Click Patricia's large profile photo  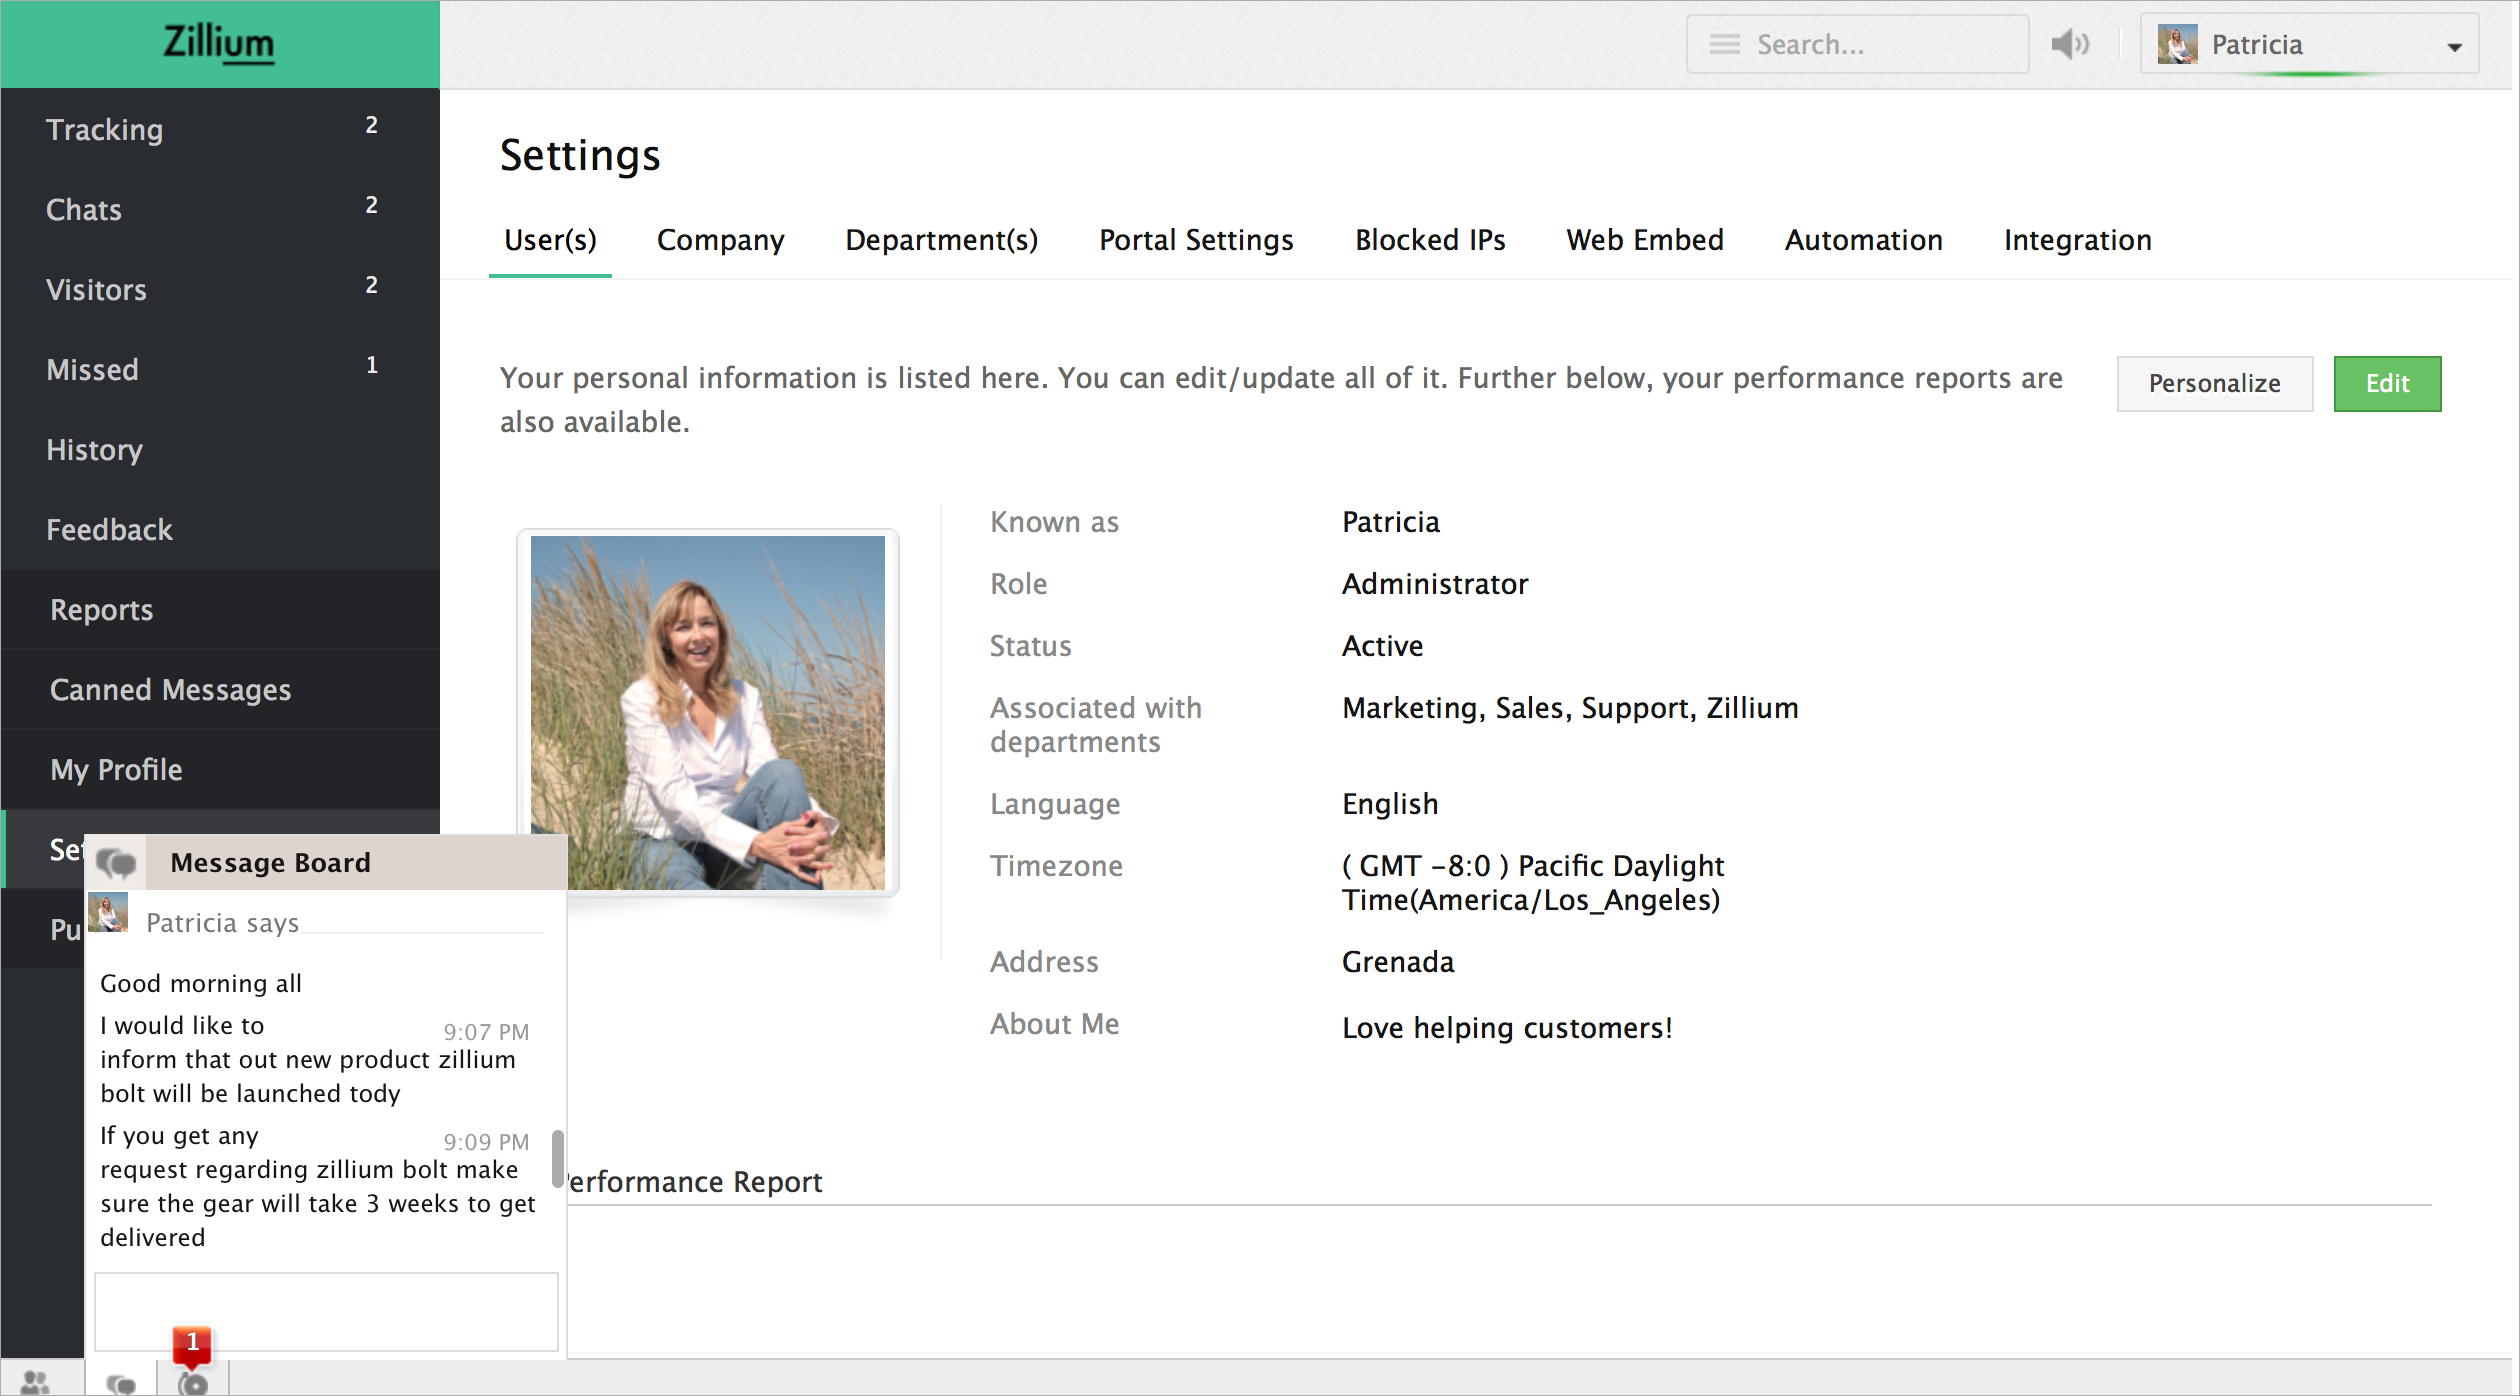click(x=708, y=712)
